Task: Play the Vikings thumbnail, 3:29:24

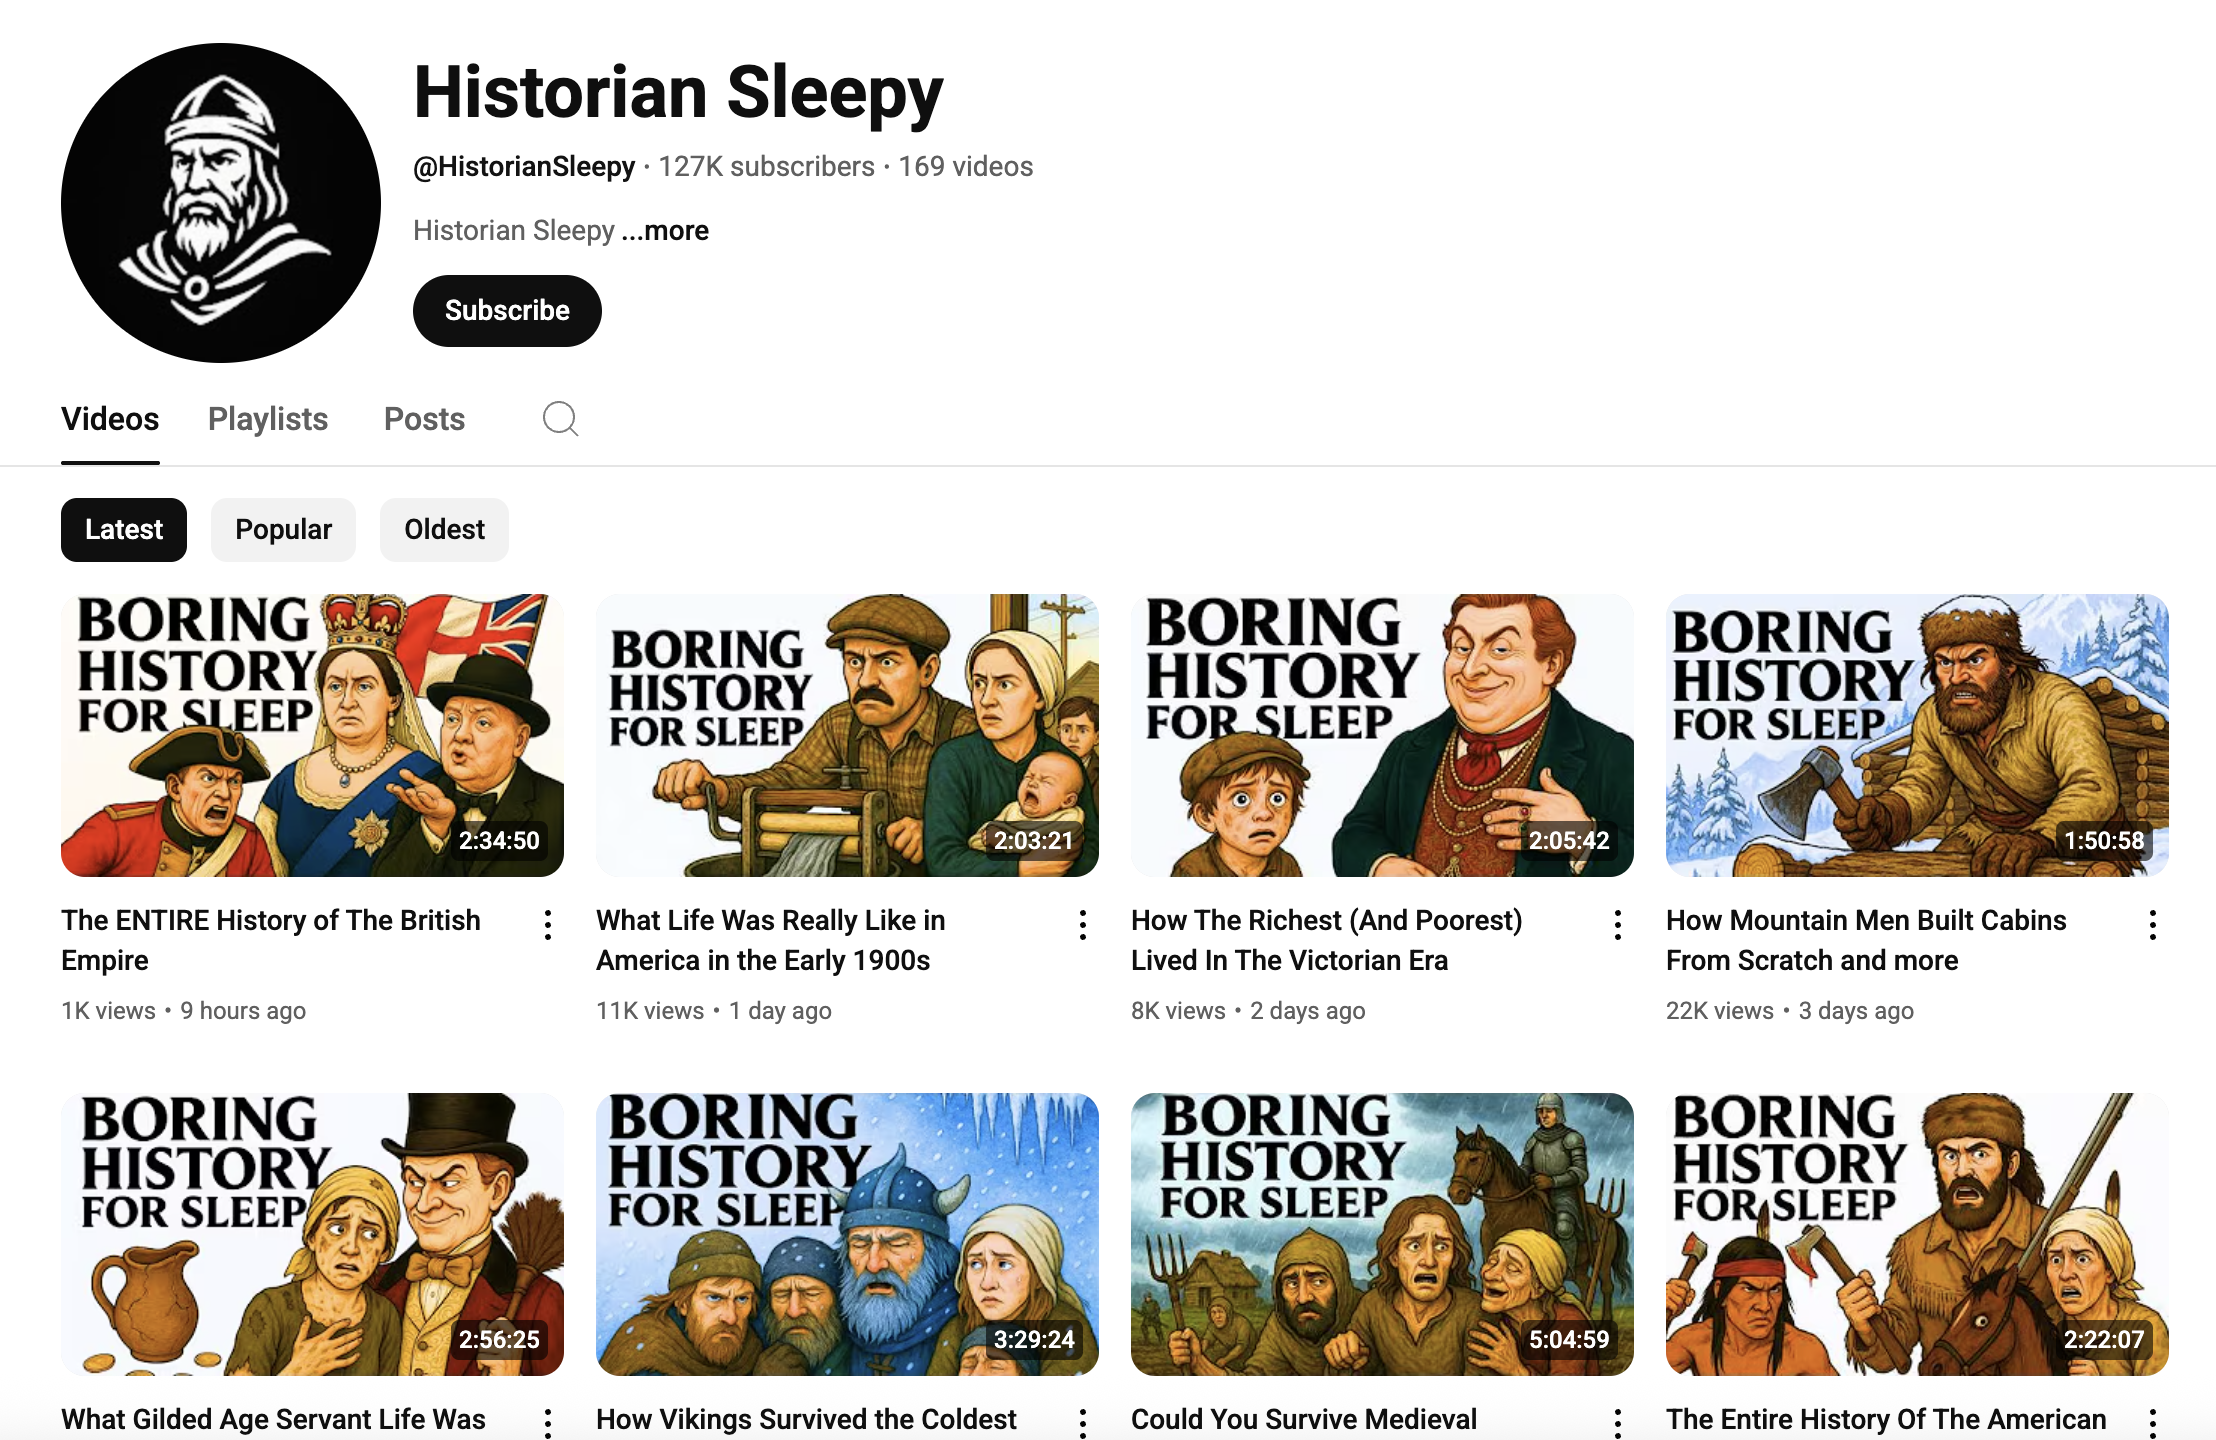Action: 847,1234
